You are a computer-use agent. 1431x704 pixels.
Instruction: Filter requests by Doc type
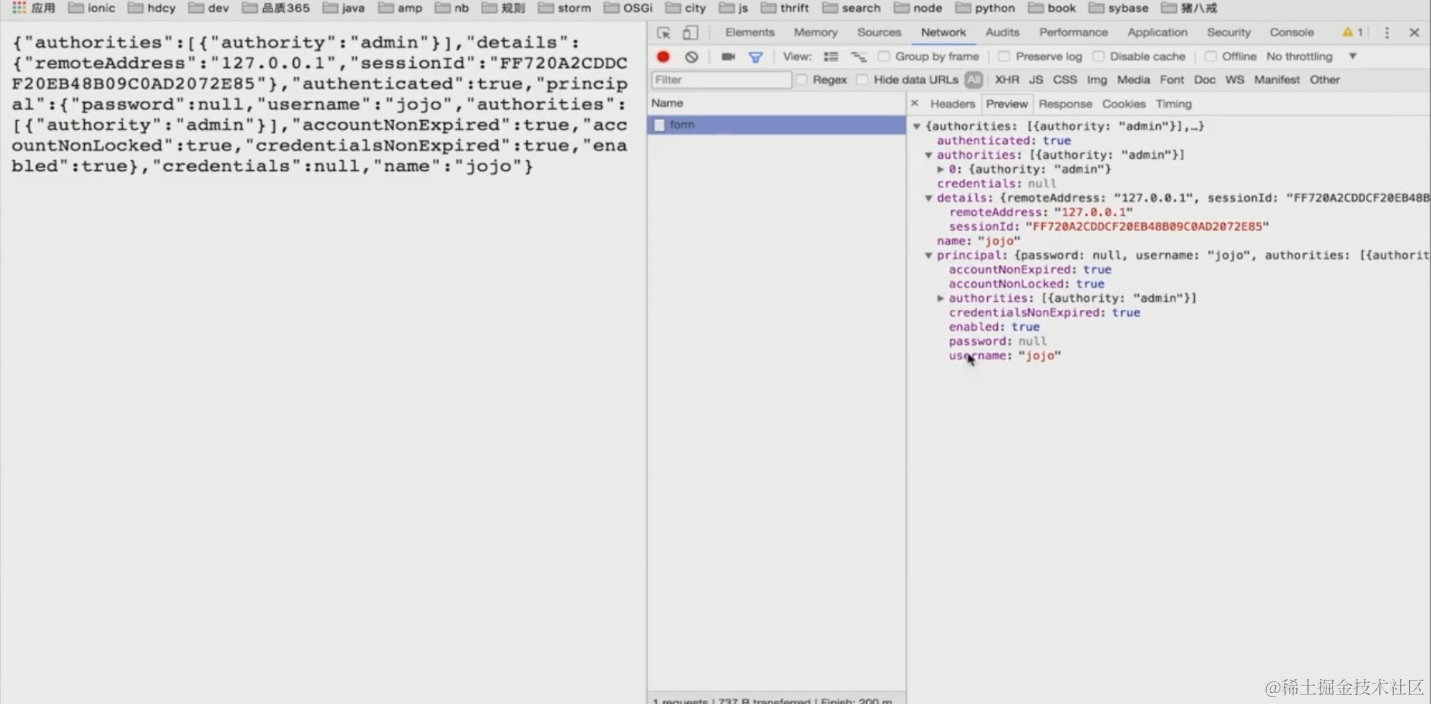[1205, 80]
